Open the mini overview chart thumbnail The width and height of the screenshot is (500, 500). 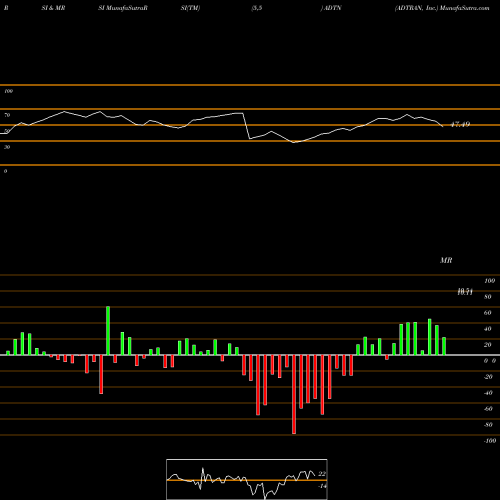click(247, 479)
